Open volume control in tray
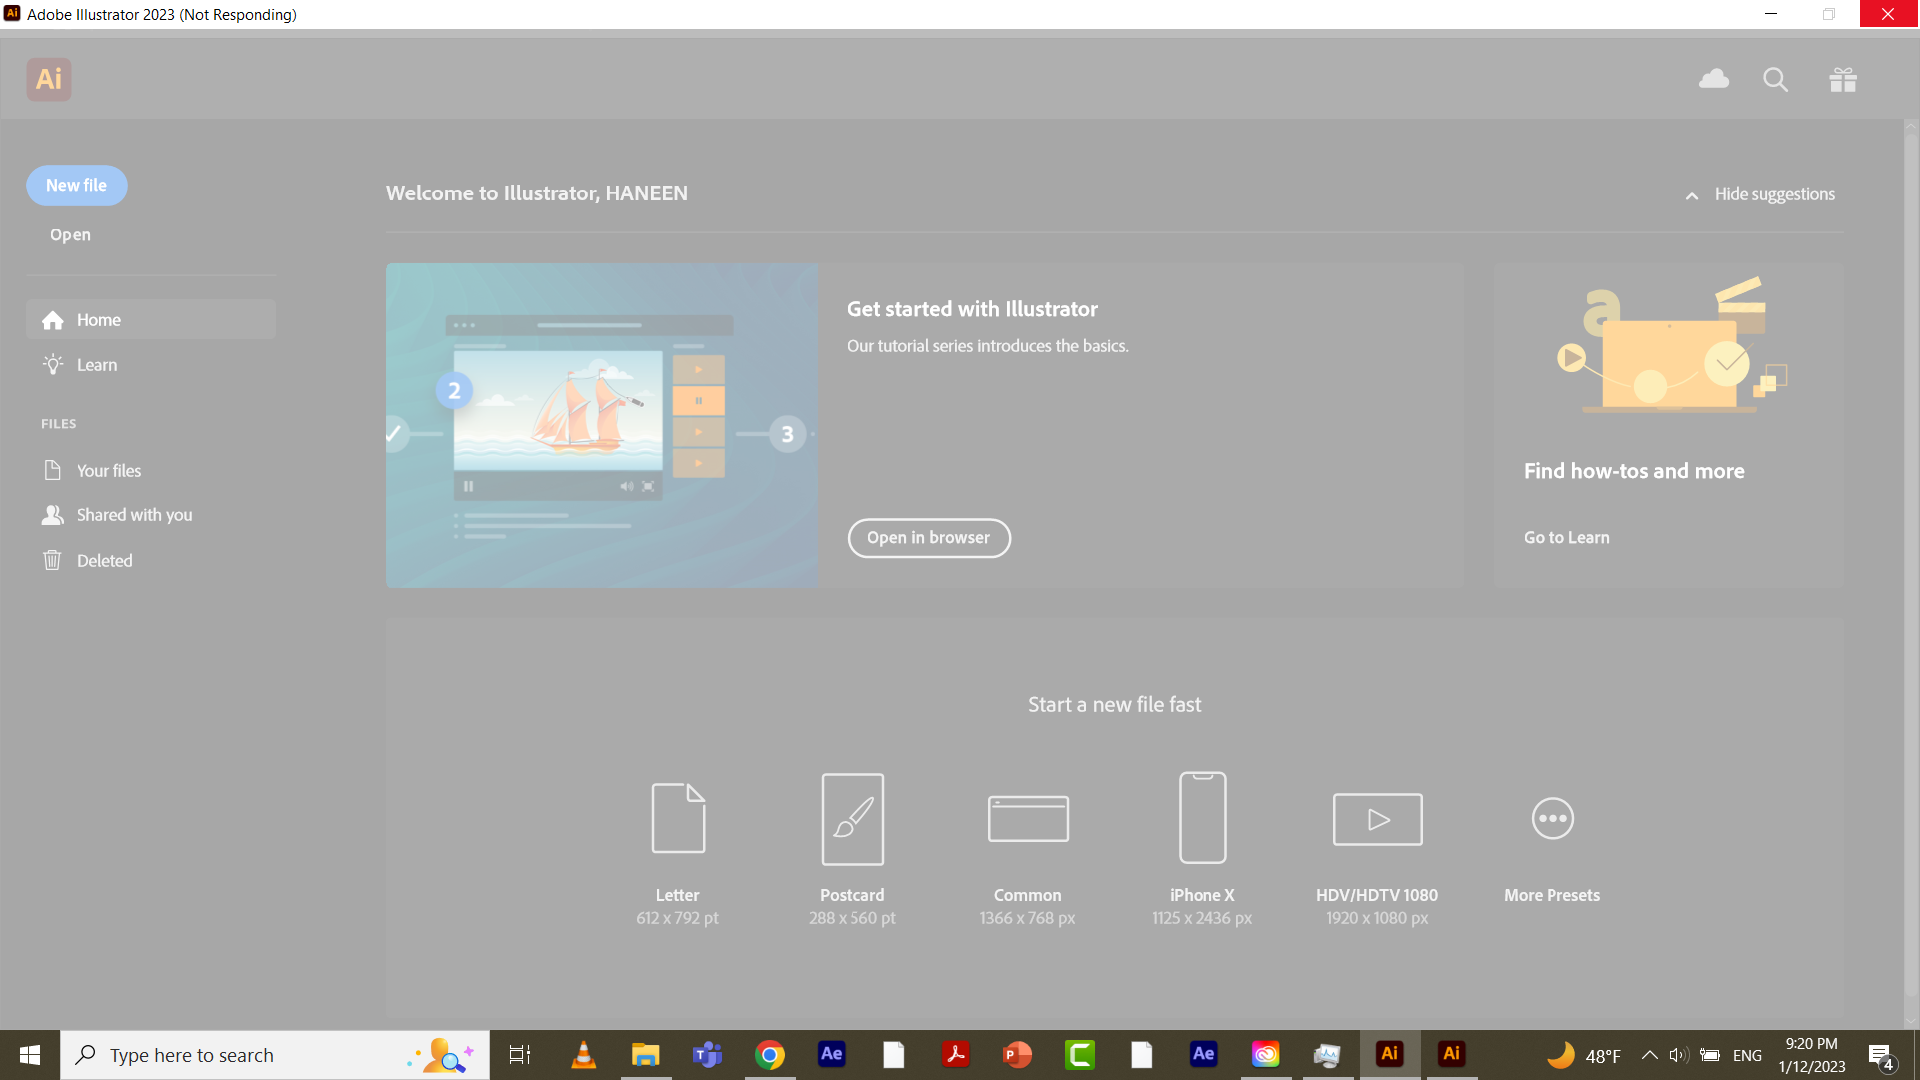The image size is (1920, 1080). [x=1679, y=1055]
